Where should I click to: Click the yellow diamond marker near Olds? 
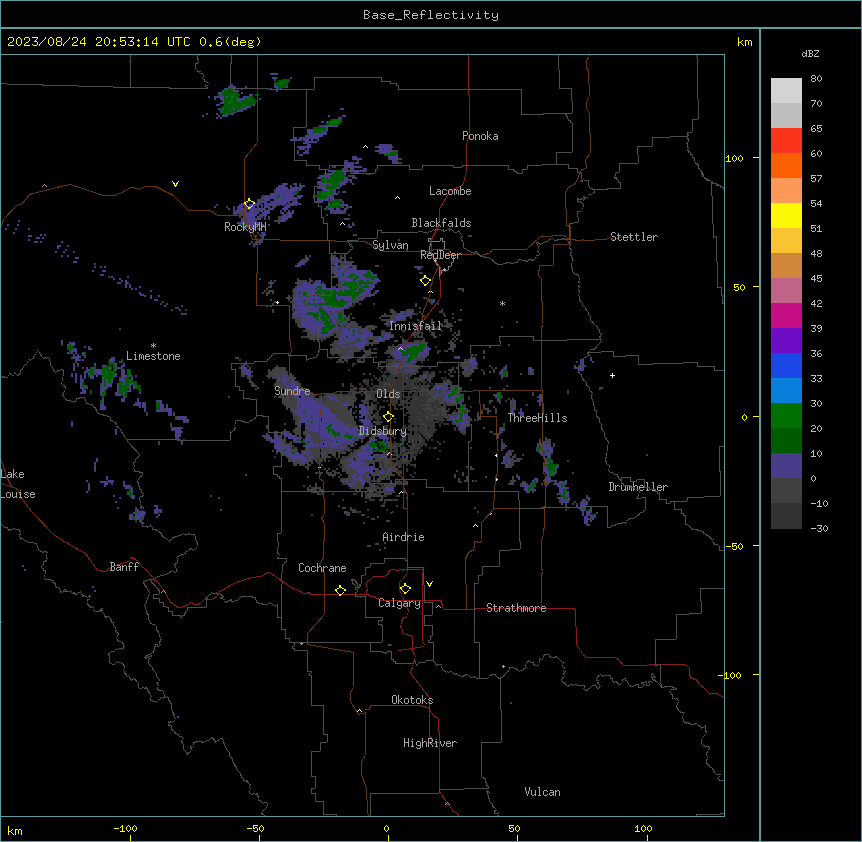coord(388,417)
